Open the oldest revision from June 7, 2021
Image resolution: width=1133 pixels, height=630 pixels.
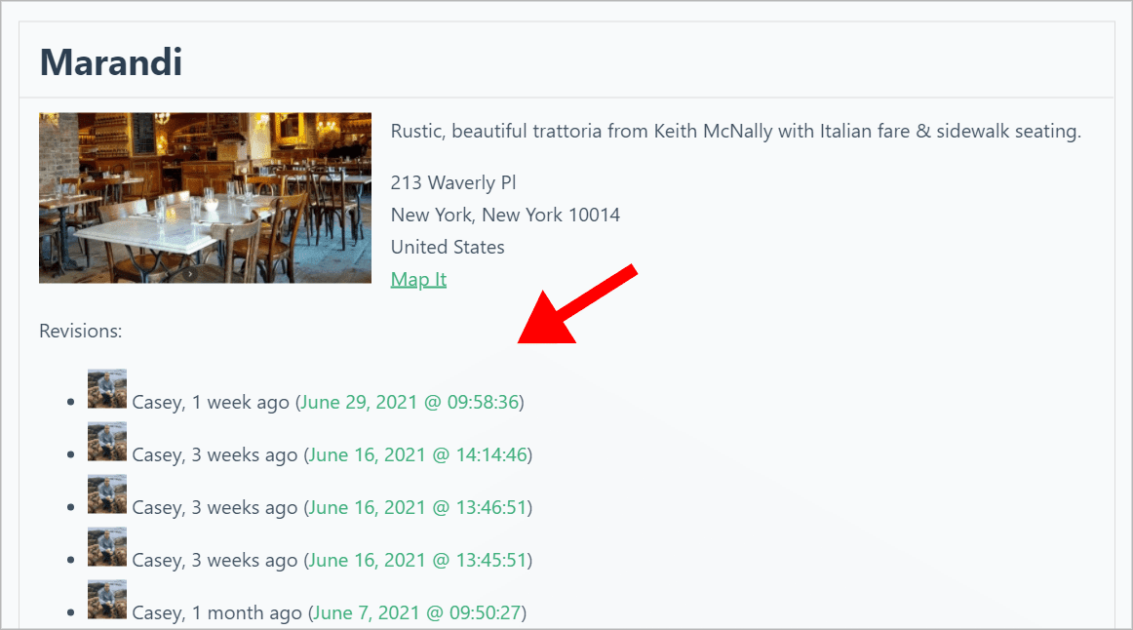414,612
